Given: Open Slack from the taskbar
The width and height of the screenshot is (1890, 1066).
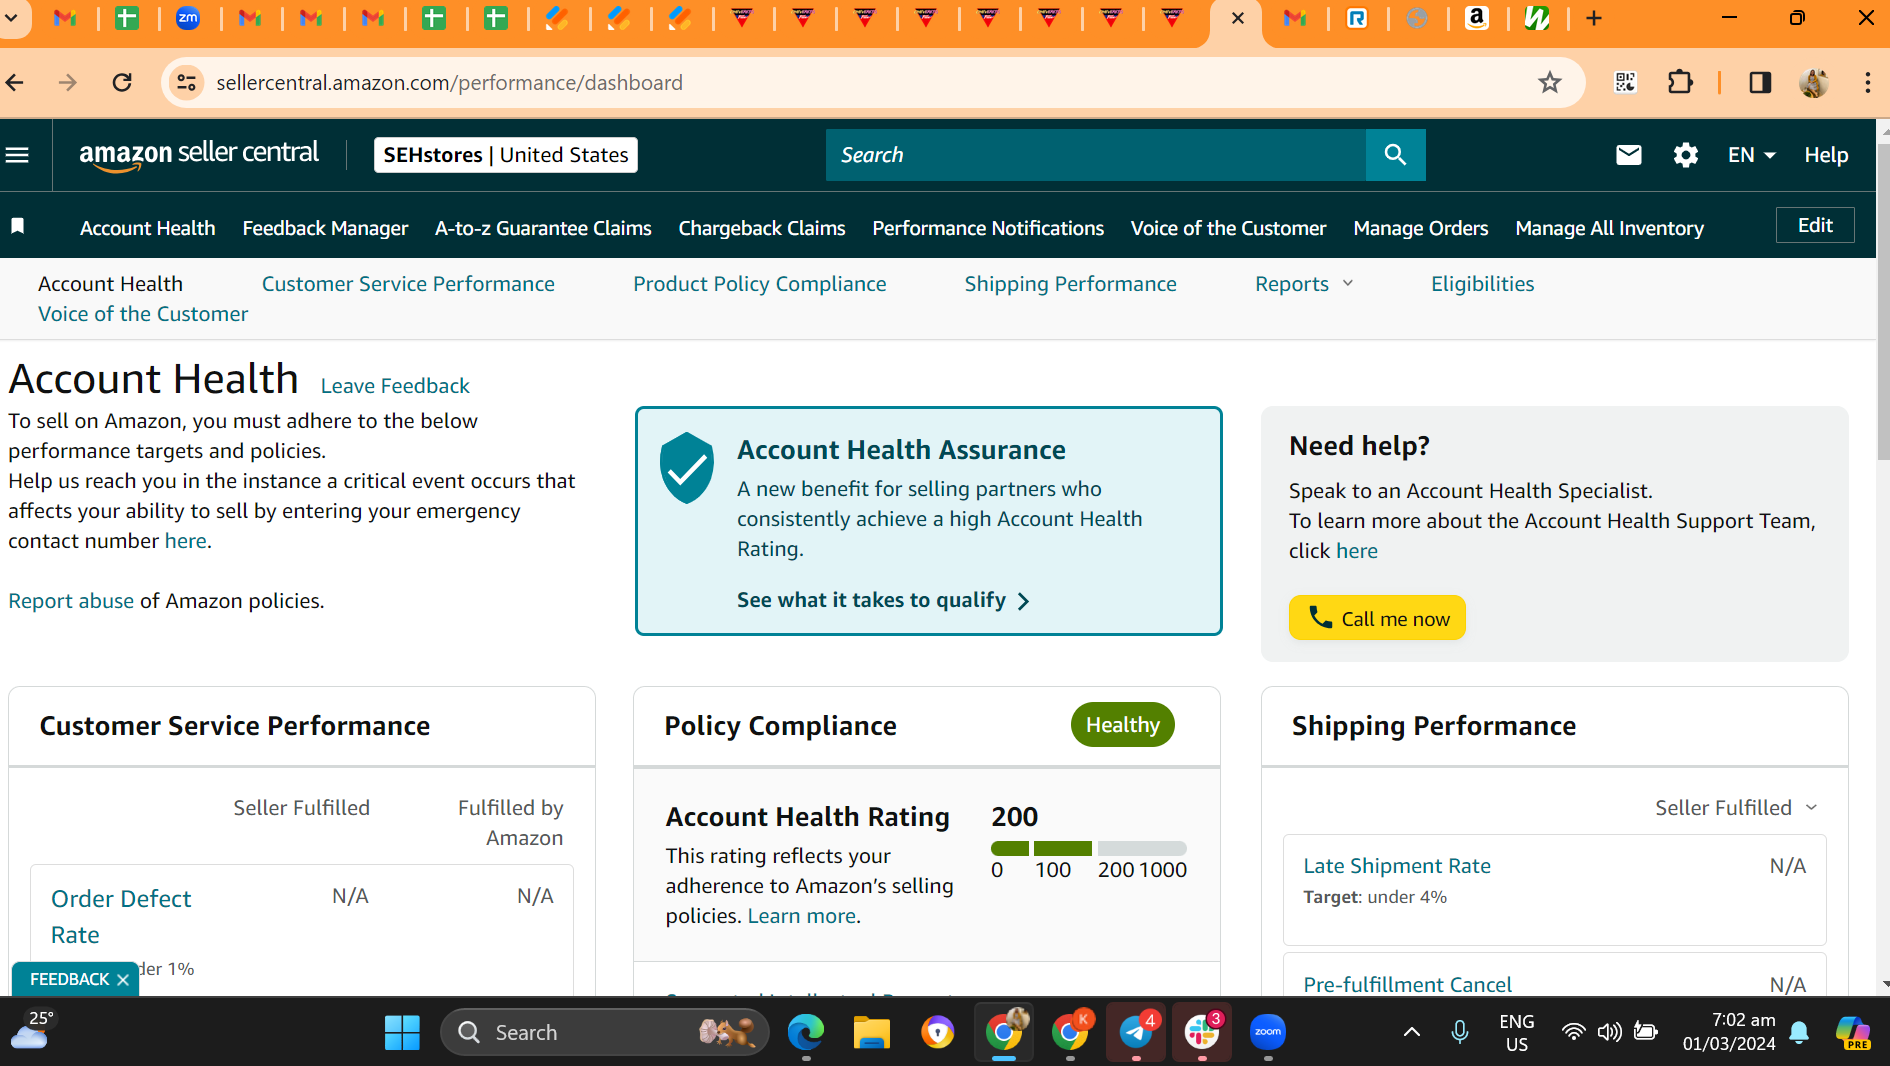Looking at the screenshot, I should 1202,1032.
